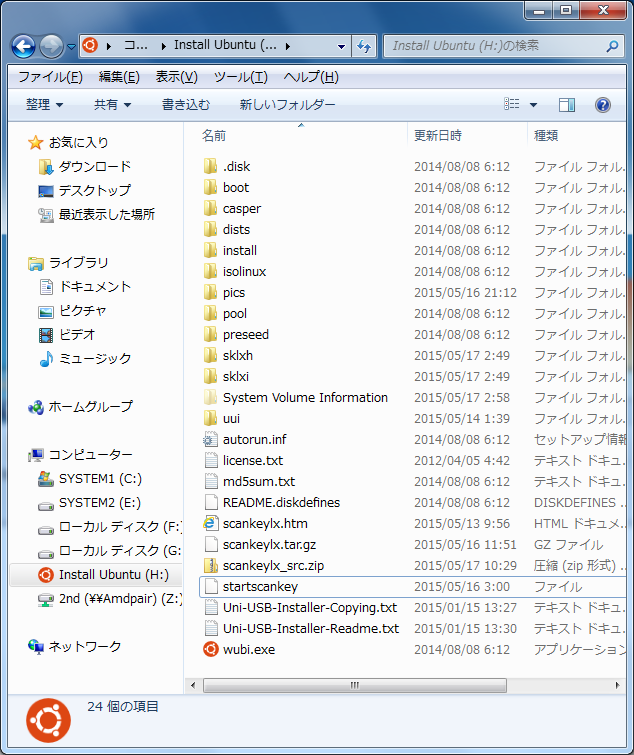This screenshot has width=634, height=755.
Task: Open ローカル ディスク (G:) drive
Action: click(x=120, y=551)
